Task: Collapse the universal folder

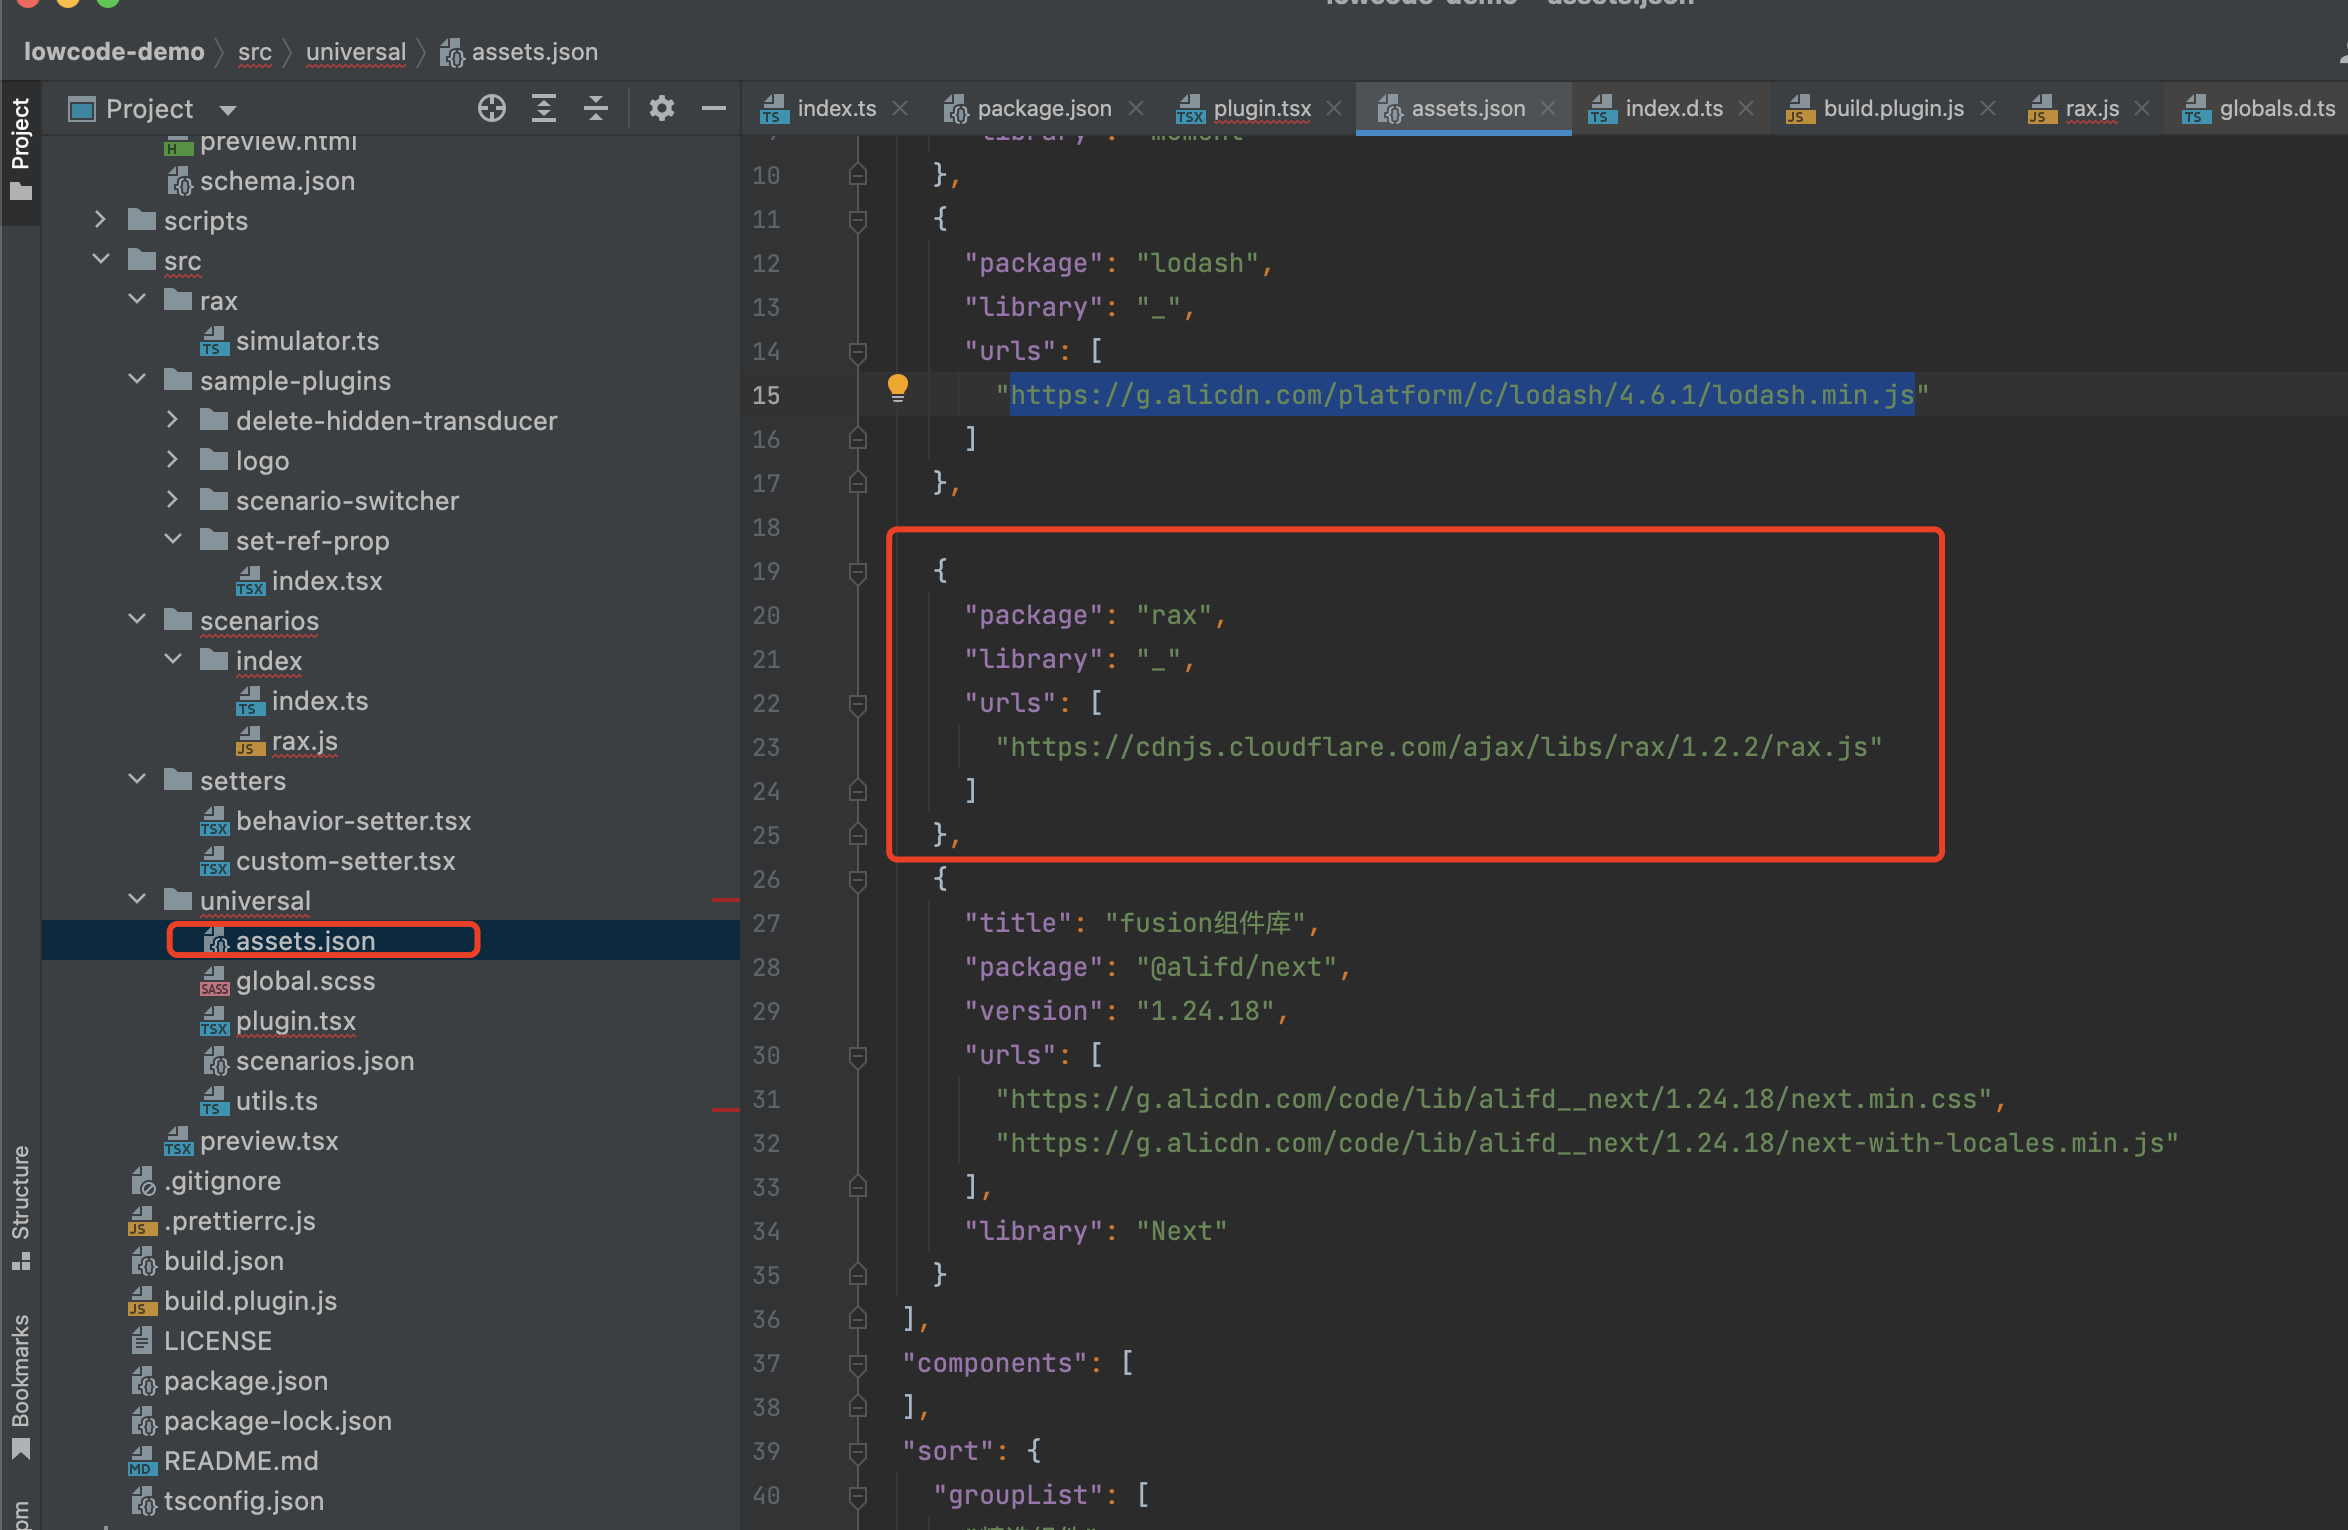Action: [137, 898]
